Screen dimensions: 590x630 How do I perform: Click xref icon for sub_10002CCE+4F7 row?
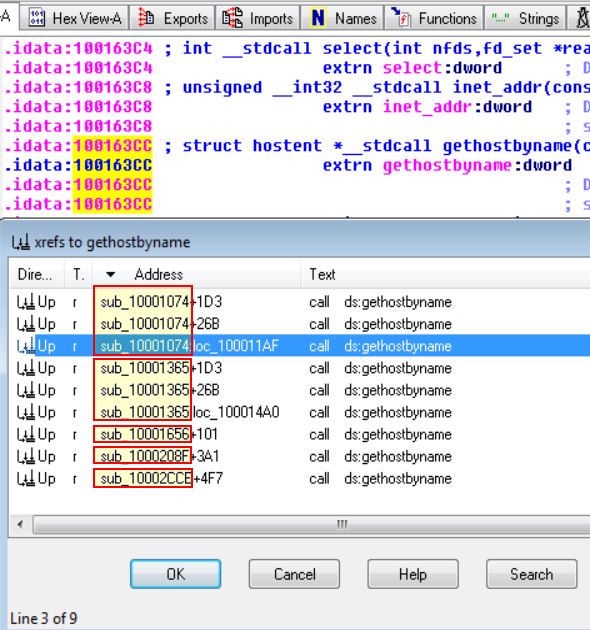[x=25, y=479]
